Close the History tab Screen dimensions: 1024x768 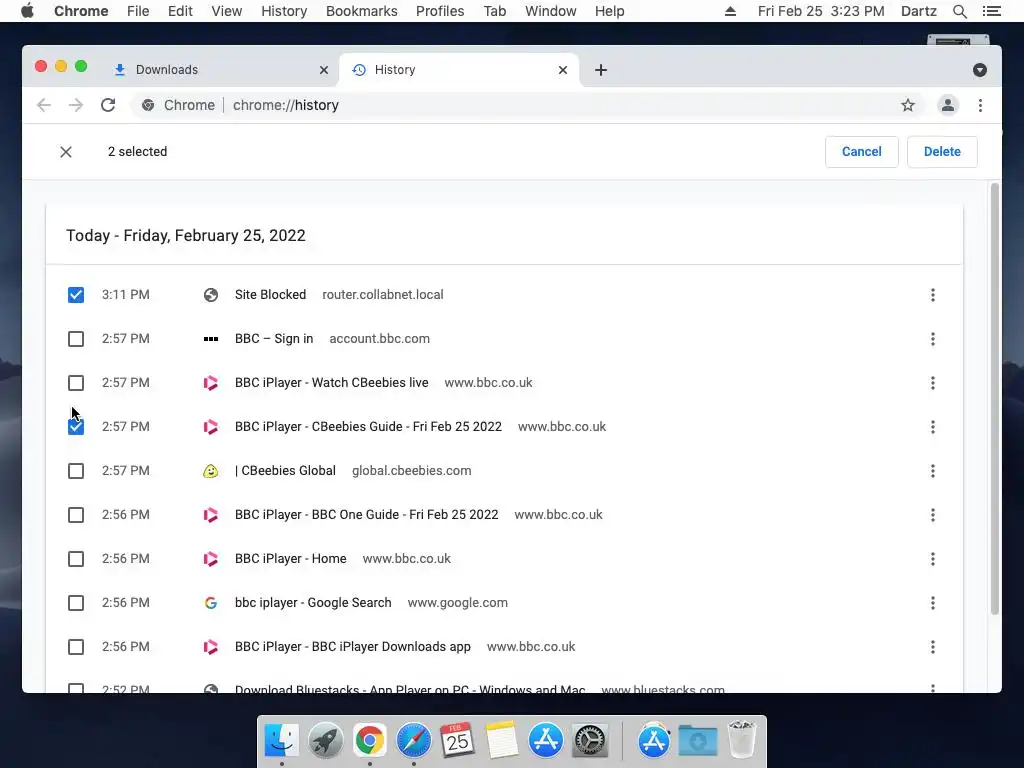(563, 70)
